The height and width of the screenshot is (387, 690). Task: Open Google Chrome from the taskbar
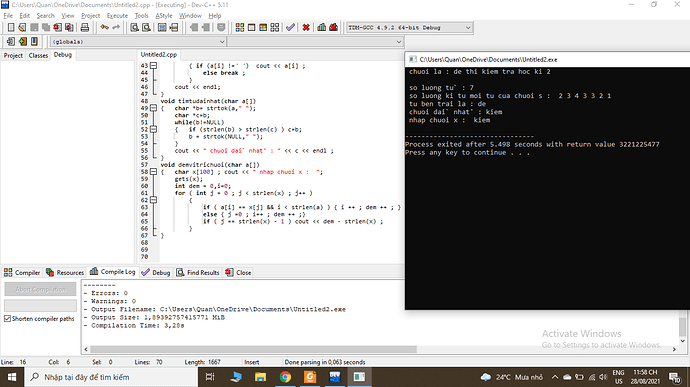(x=285, y=377)
